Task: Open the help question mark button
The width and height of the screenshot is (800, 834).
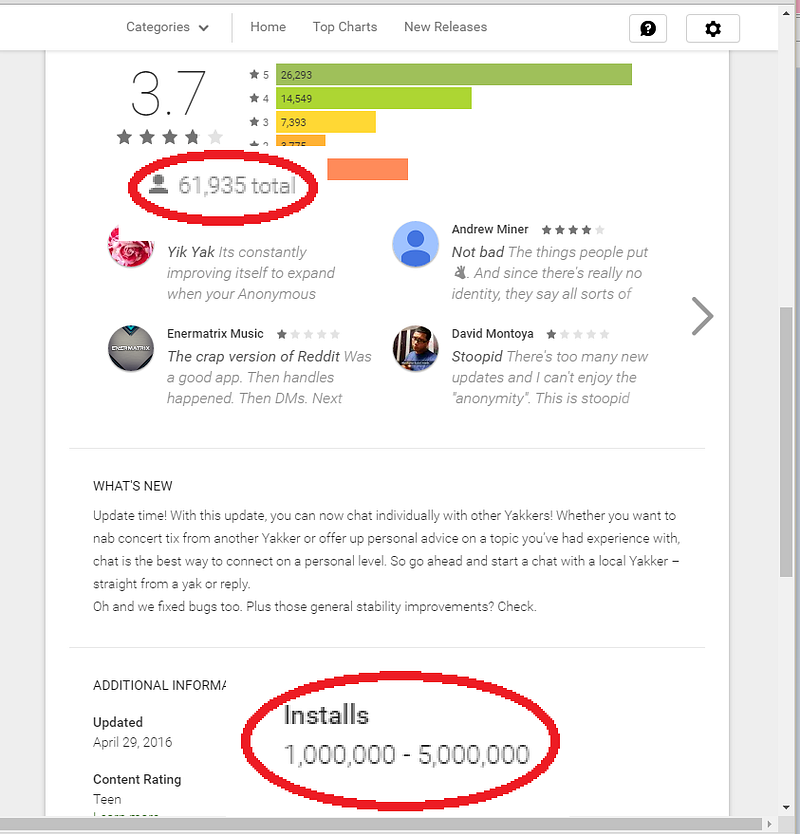Action: click(647, 28)
